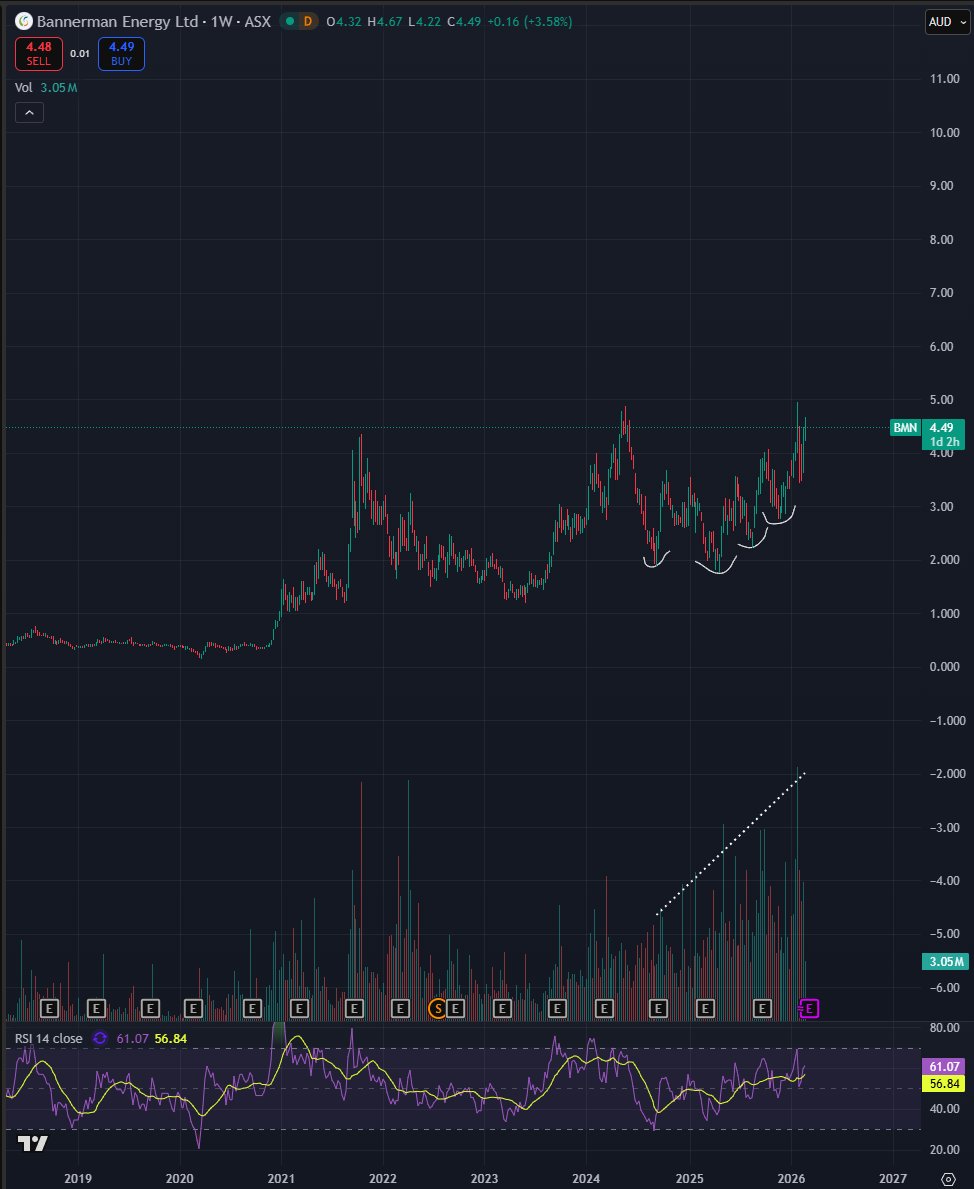This screenshot has width=974, height=1189.
Task: Click the leftmost earnings E marker
Action: coord(49,1009)
